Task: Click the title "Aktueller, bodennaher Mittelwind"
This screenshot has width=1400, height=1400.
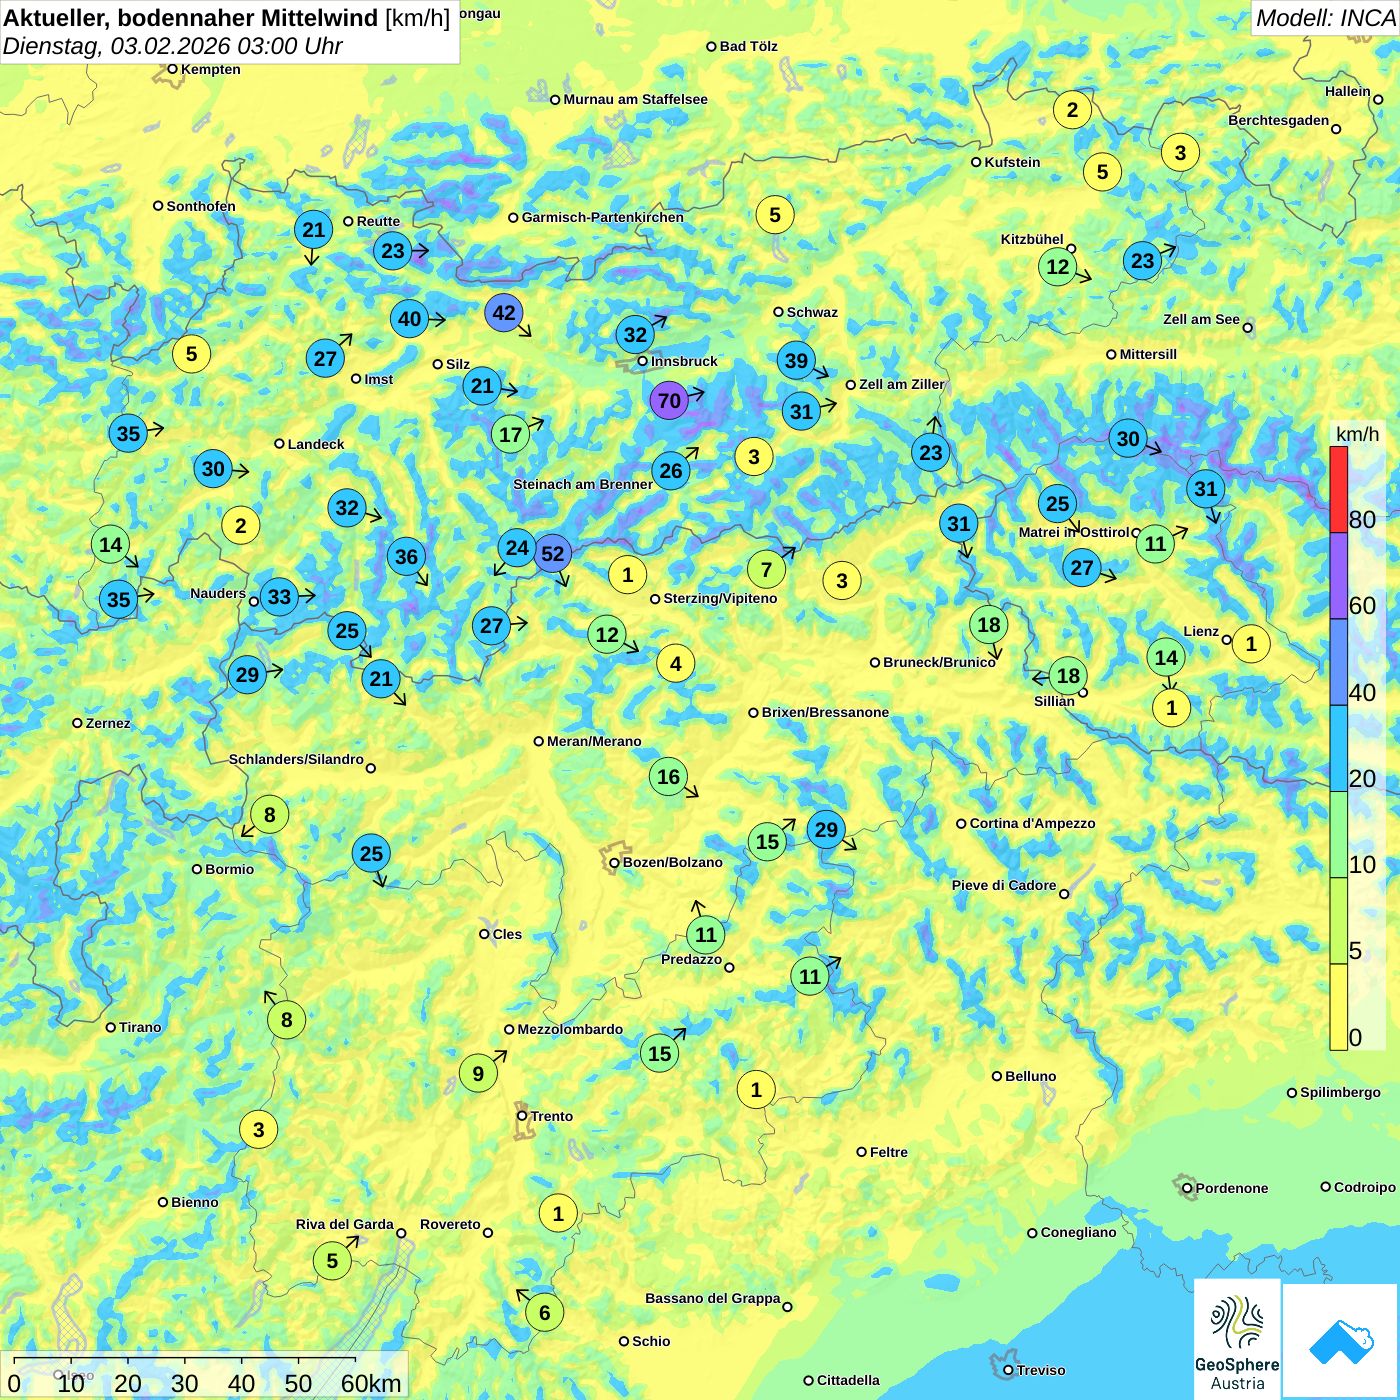Action: [191, 17]
